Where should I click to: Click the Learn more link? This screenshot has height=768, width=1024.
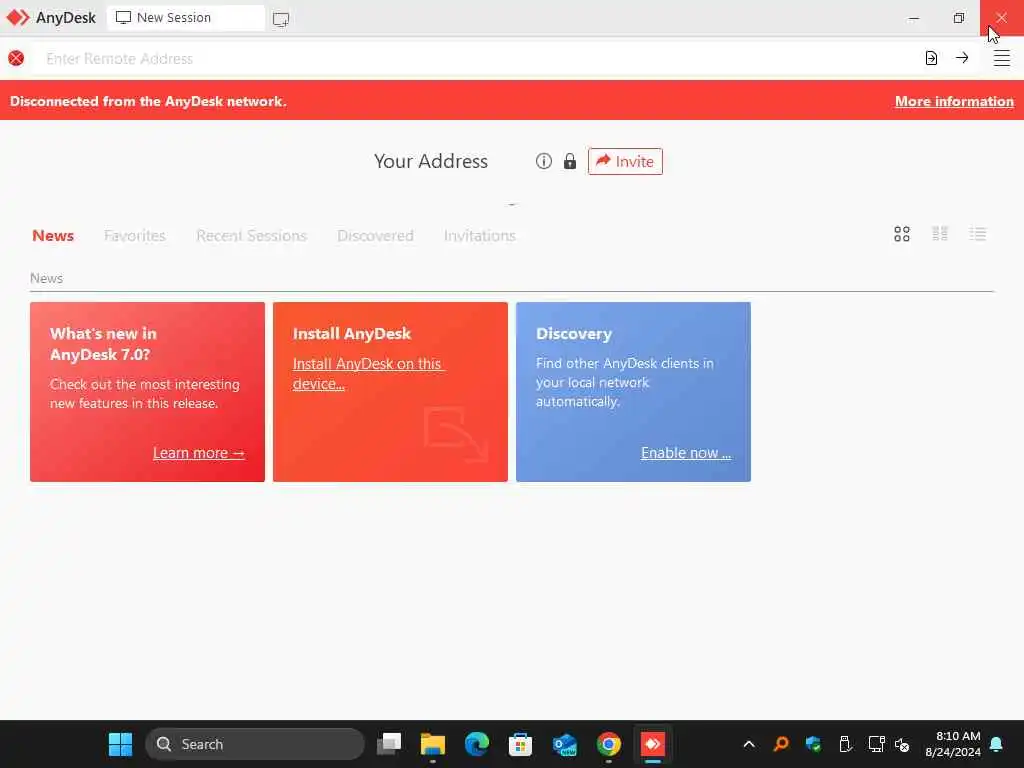[199, 453]
